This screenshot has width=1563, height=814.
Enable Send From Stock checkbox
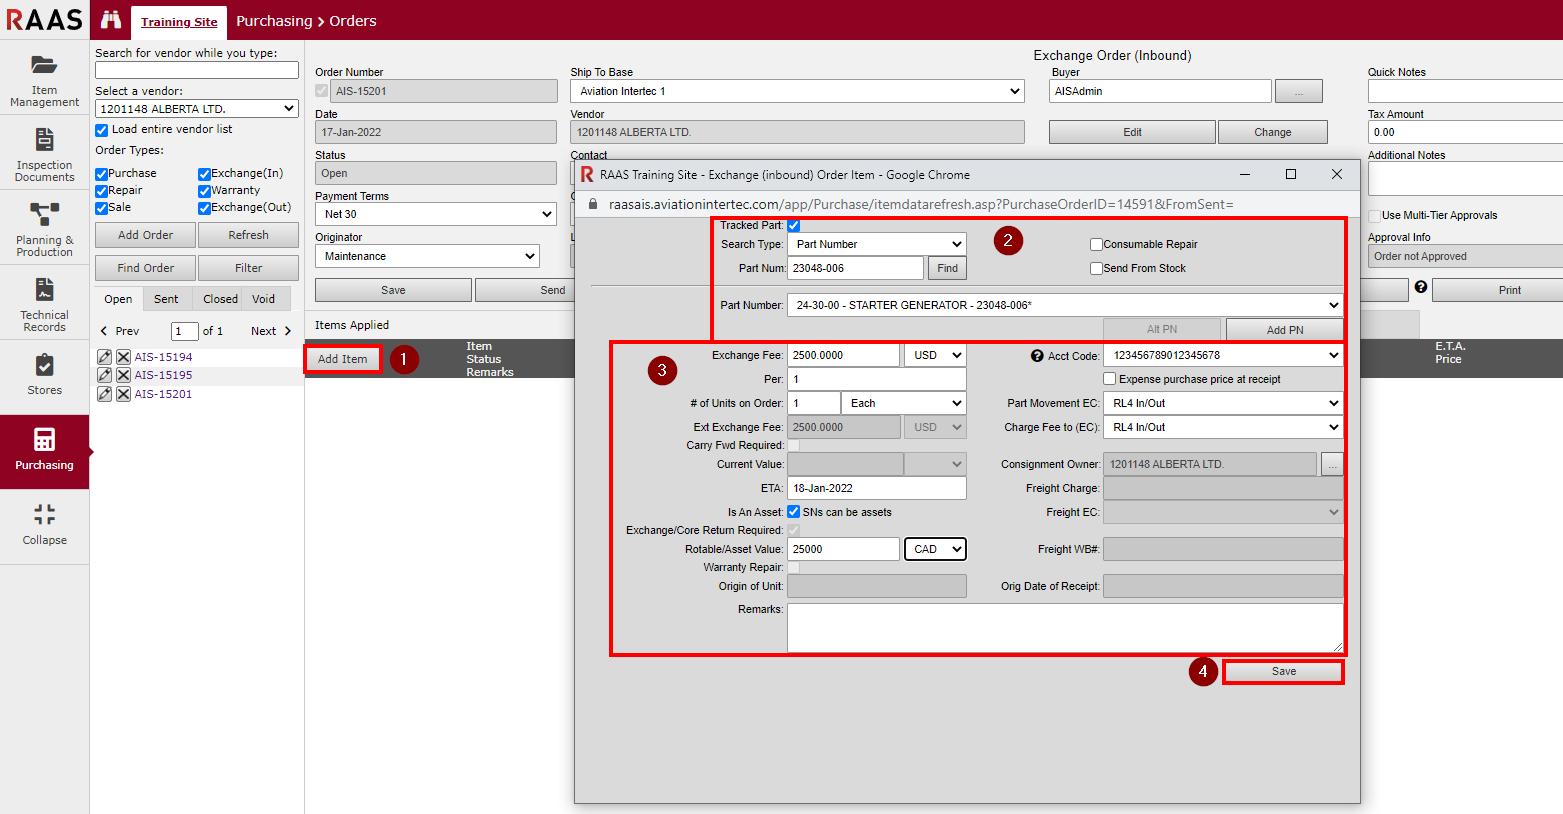point(1096,268)
